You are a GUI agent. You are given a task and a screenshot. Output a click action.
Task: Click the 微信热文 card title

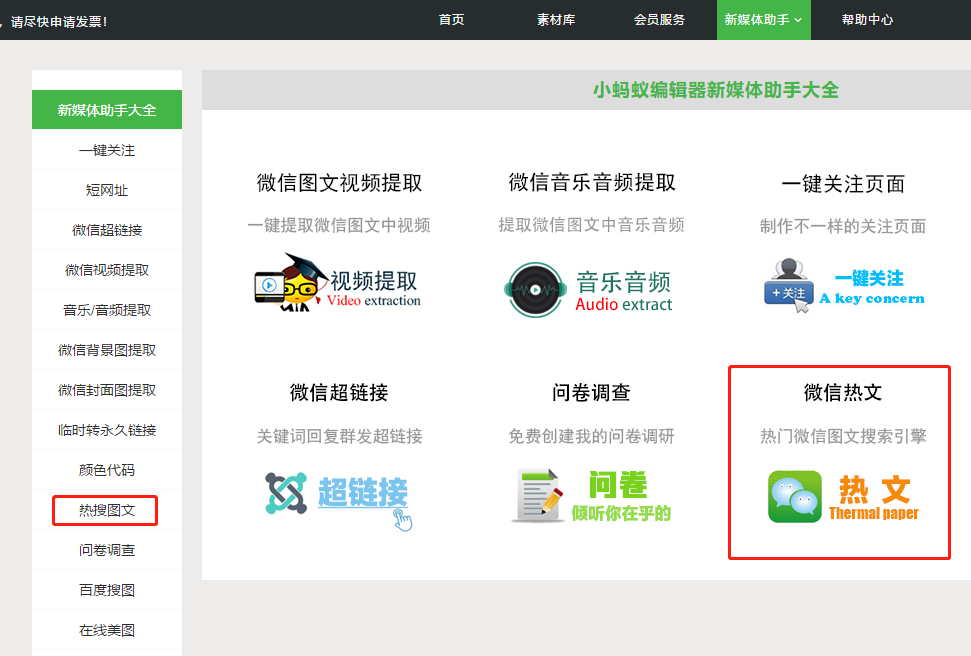click(x=843, y=393)
